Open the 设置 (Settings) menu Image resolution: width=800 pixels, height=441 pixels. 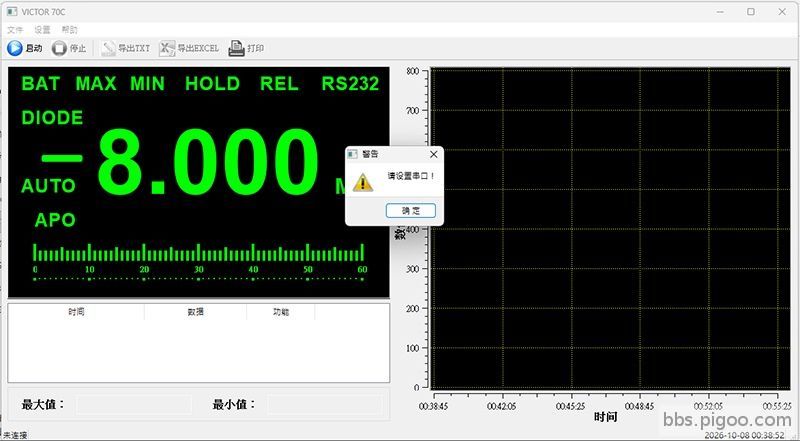click(42, 30)
